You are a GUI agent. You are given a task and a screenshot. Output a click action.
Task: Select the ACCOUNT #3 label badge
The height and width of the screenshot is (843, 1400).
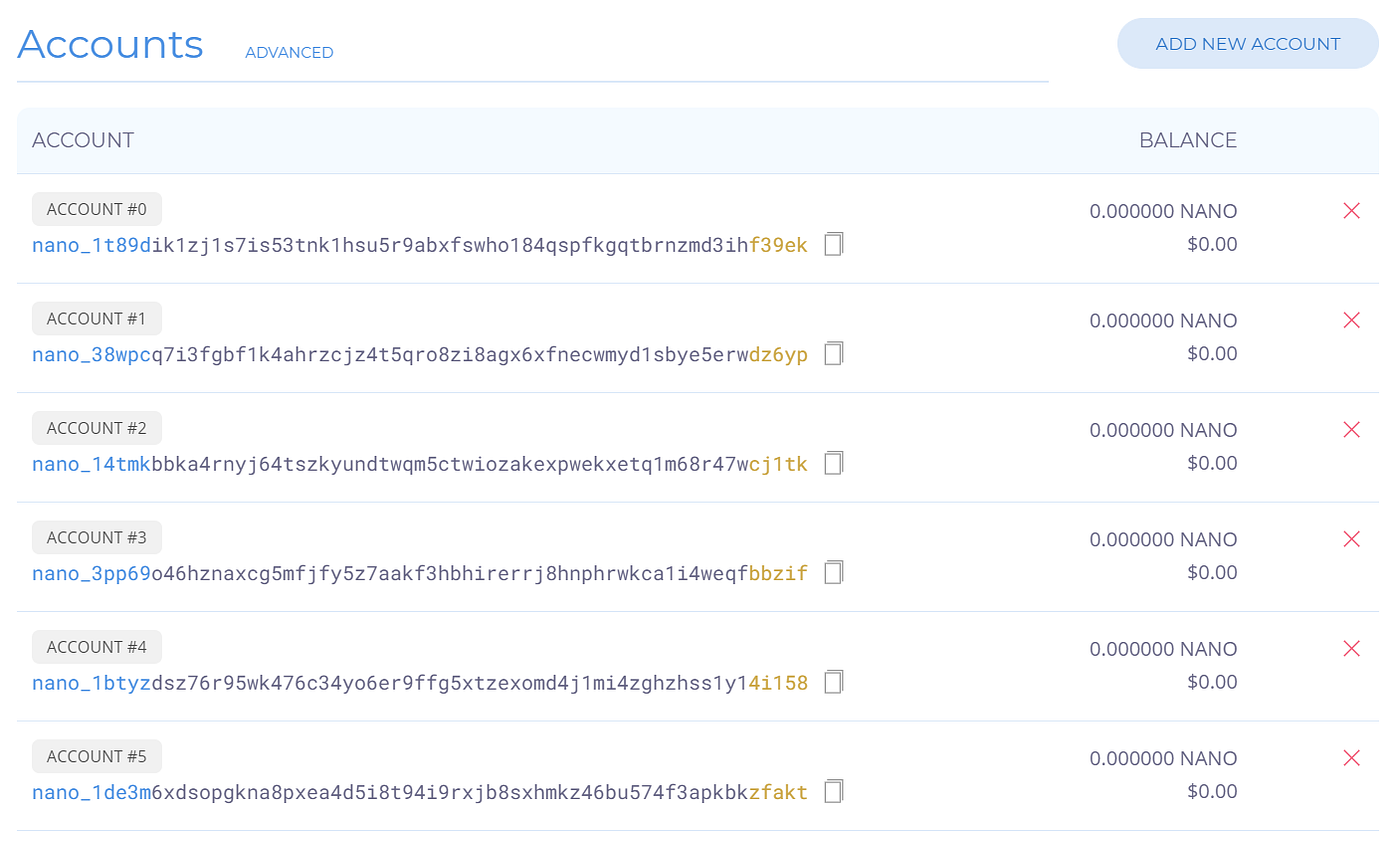97,538
